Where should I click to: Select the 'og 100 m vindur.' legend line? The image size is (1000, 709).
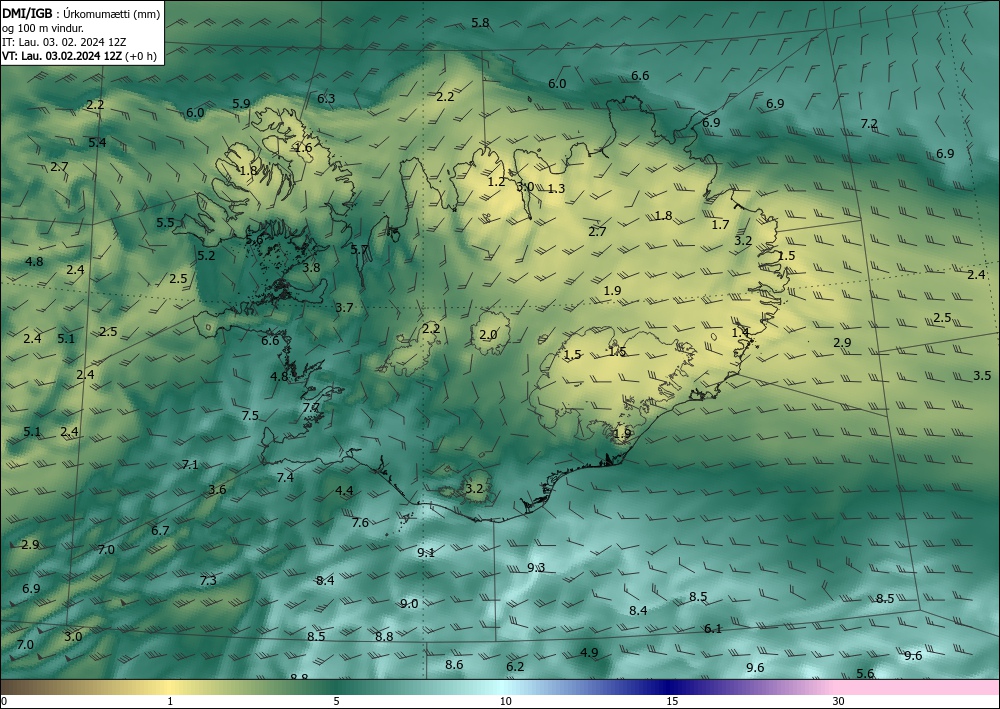pyautogui.click(x=43, y=28)
